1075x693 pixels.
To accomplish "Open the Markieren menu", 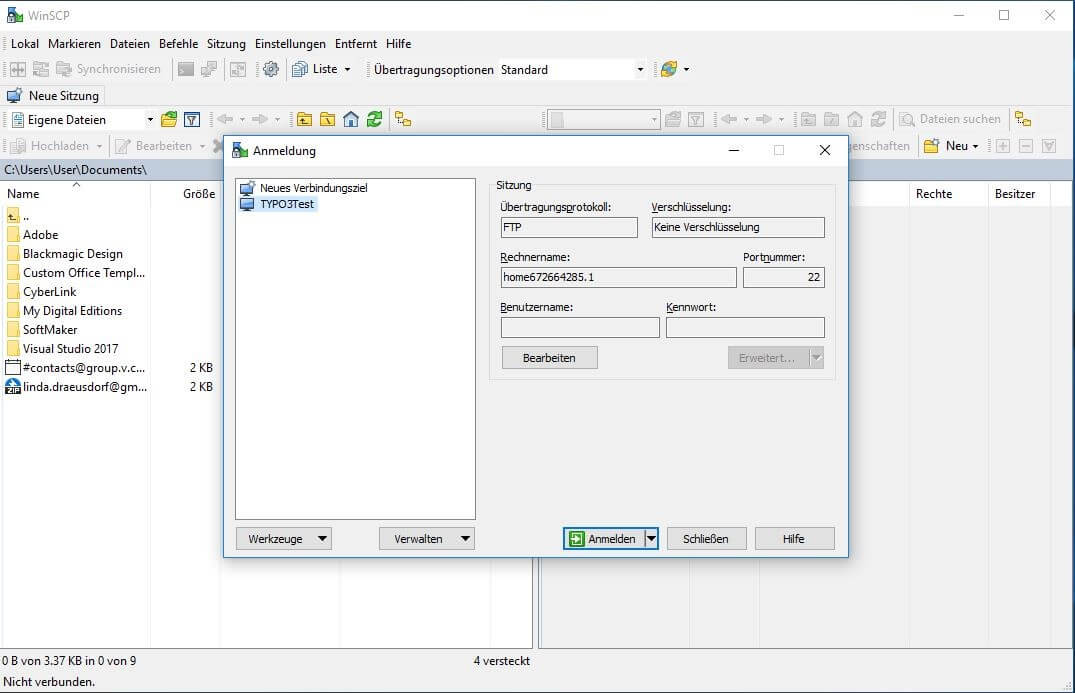I will pos(74,43).
